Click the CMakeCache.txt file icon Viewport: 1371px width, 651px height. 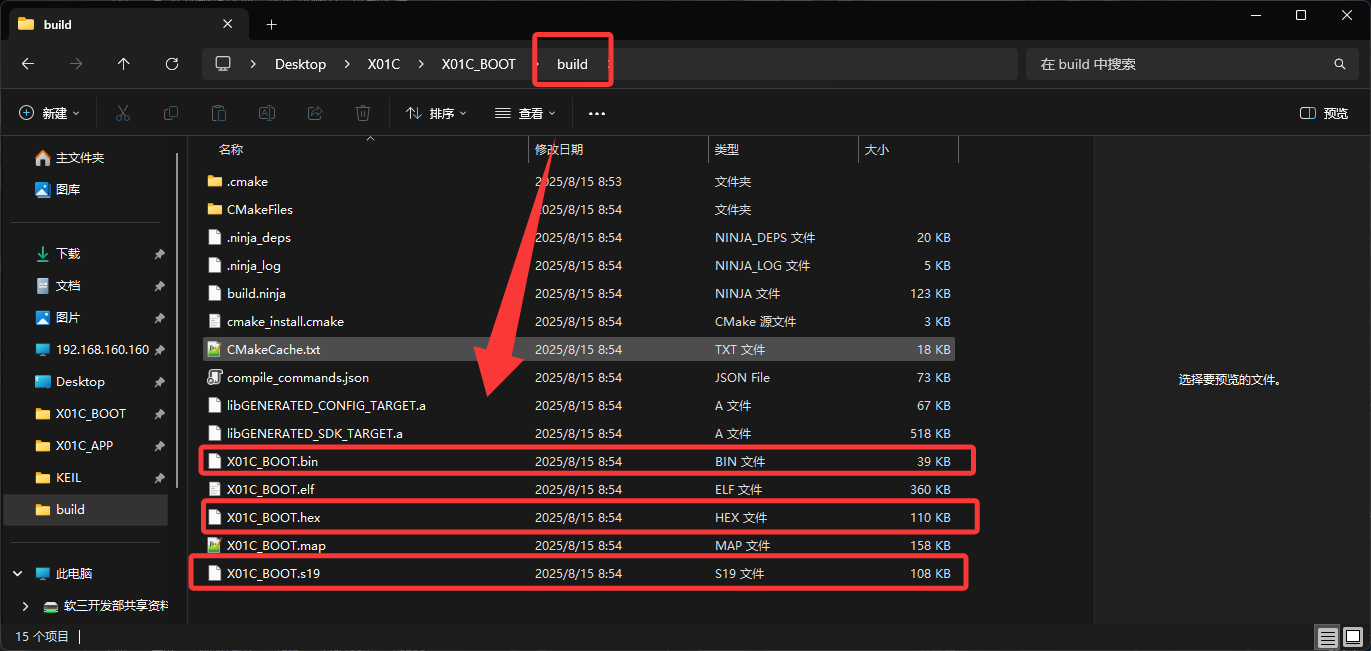click(x=214, y=350)
